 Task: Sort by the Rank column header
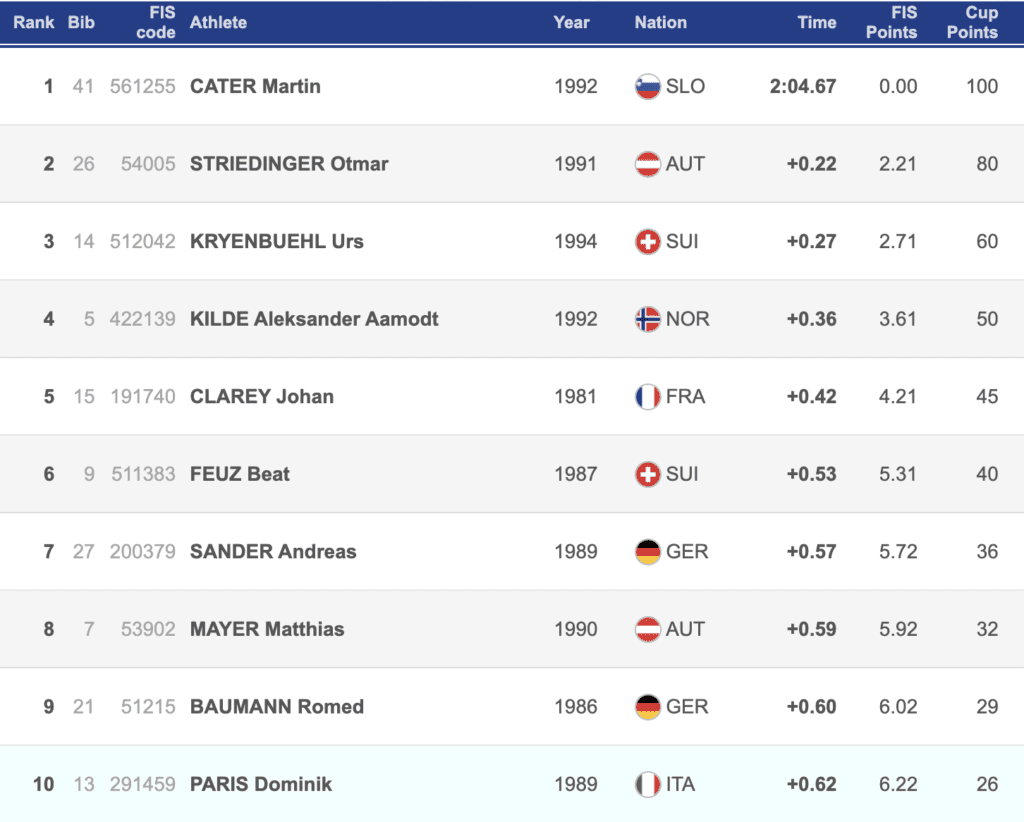tap(33, 22)
